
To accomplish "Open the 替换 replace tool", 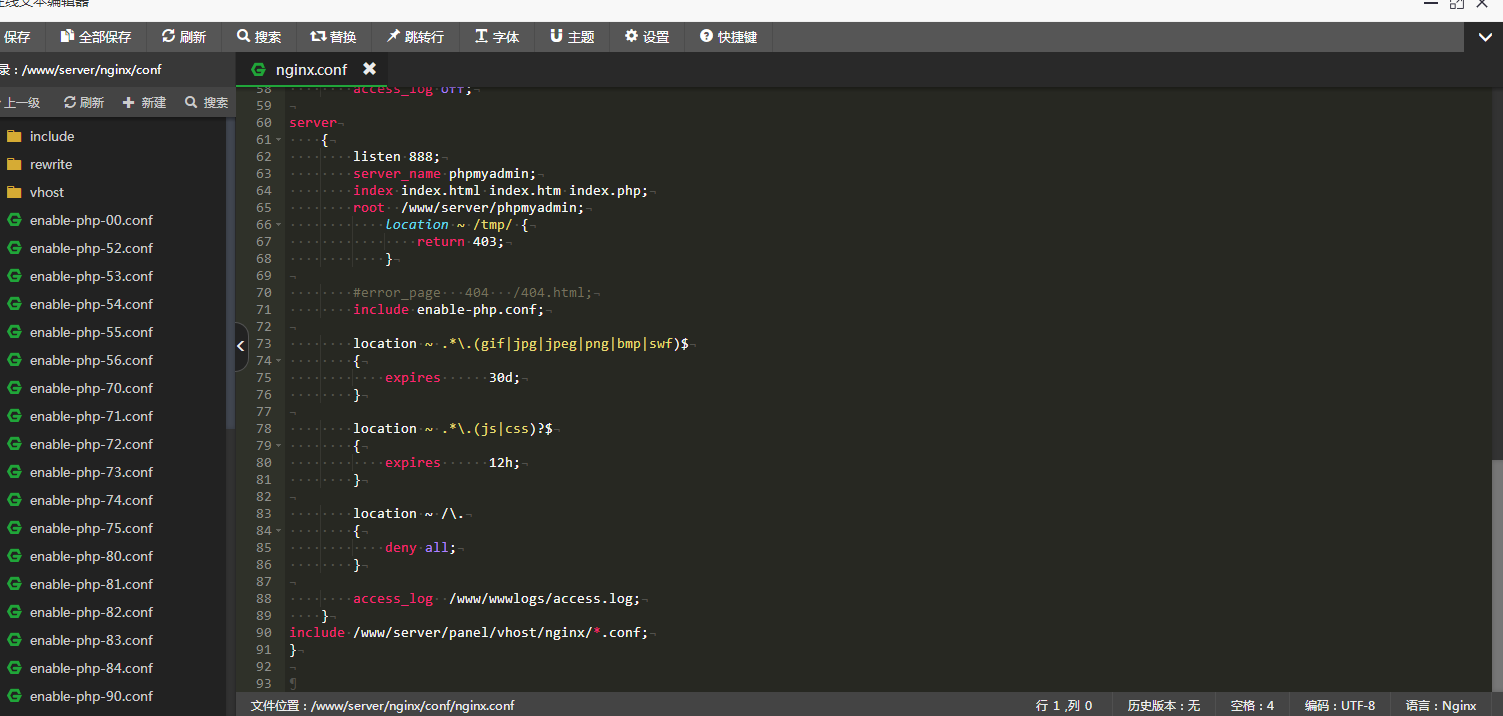I will pyautogui.click(x=334, y=37).
